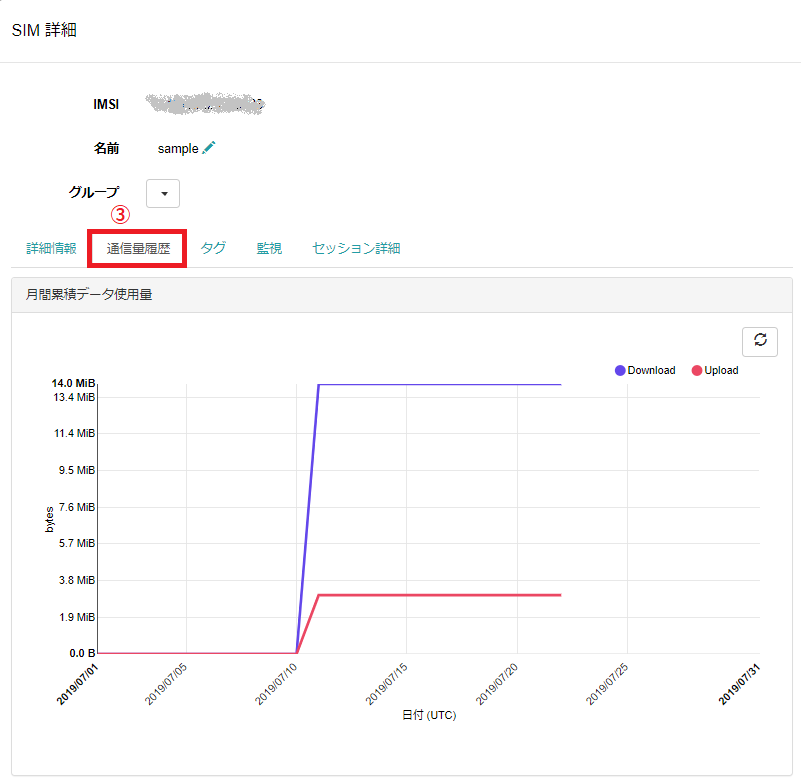Click the 0.0 B axis label

tap(82, 653)
